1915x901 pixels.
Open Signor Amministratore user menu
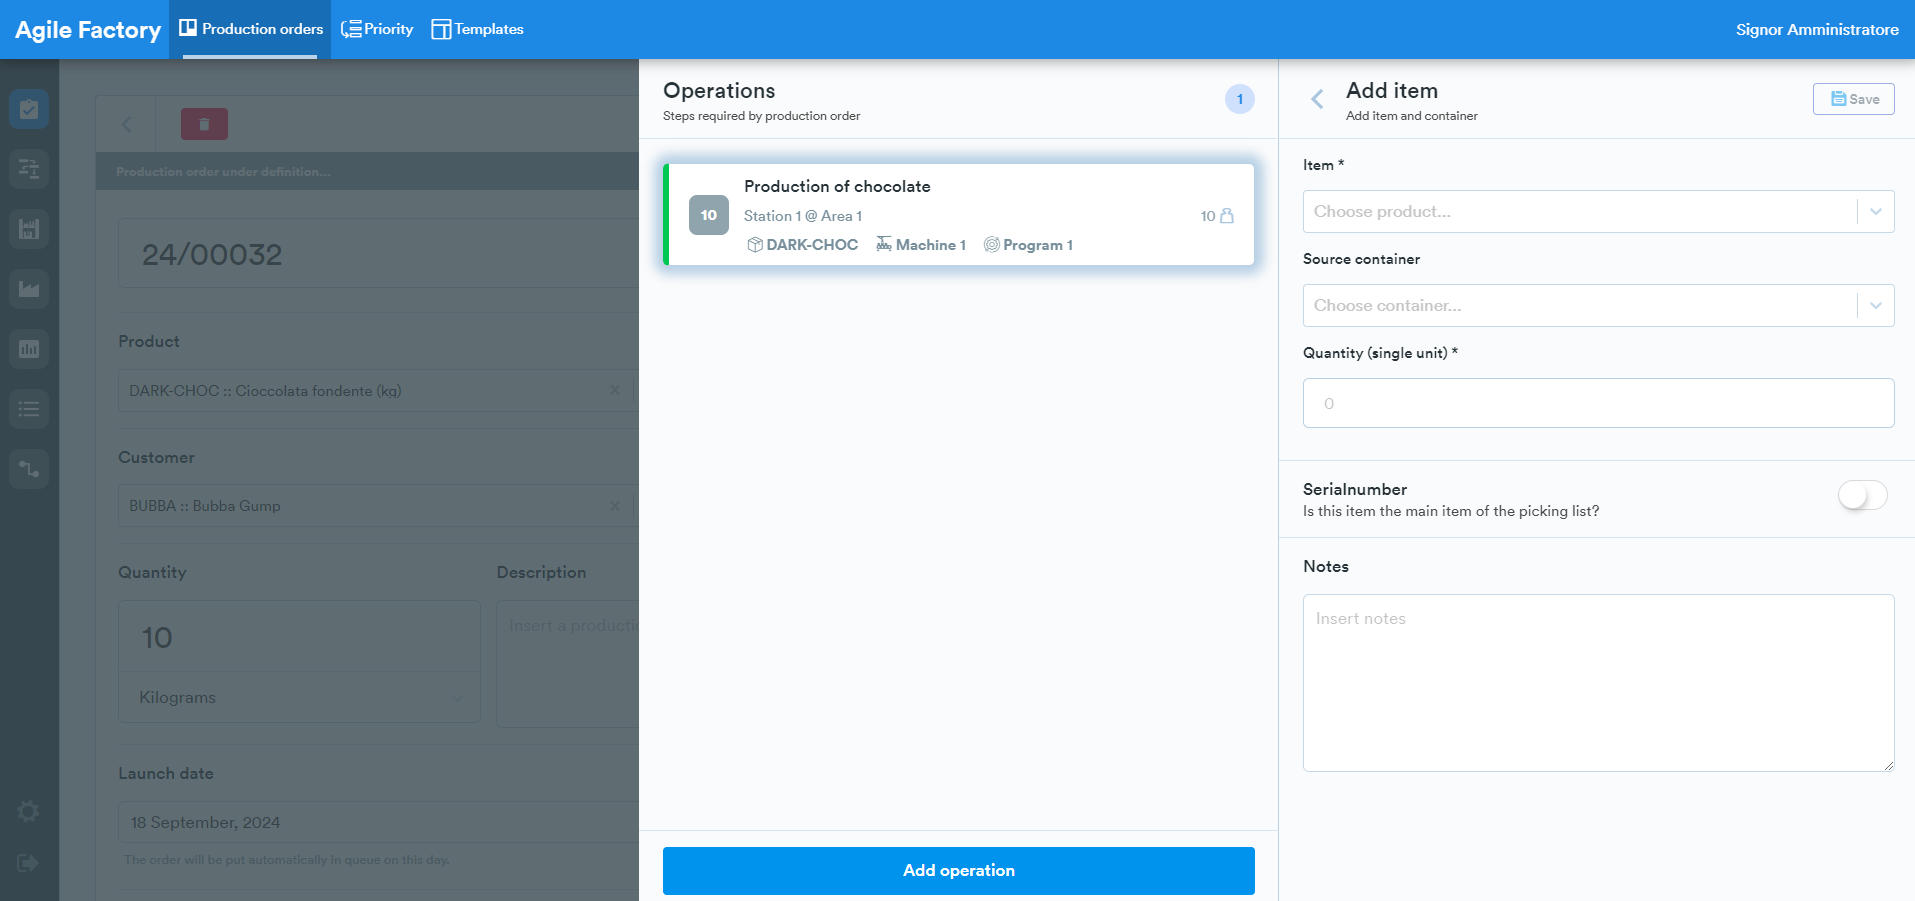click(1817, 29)
